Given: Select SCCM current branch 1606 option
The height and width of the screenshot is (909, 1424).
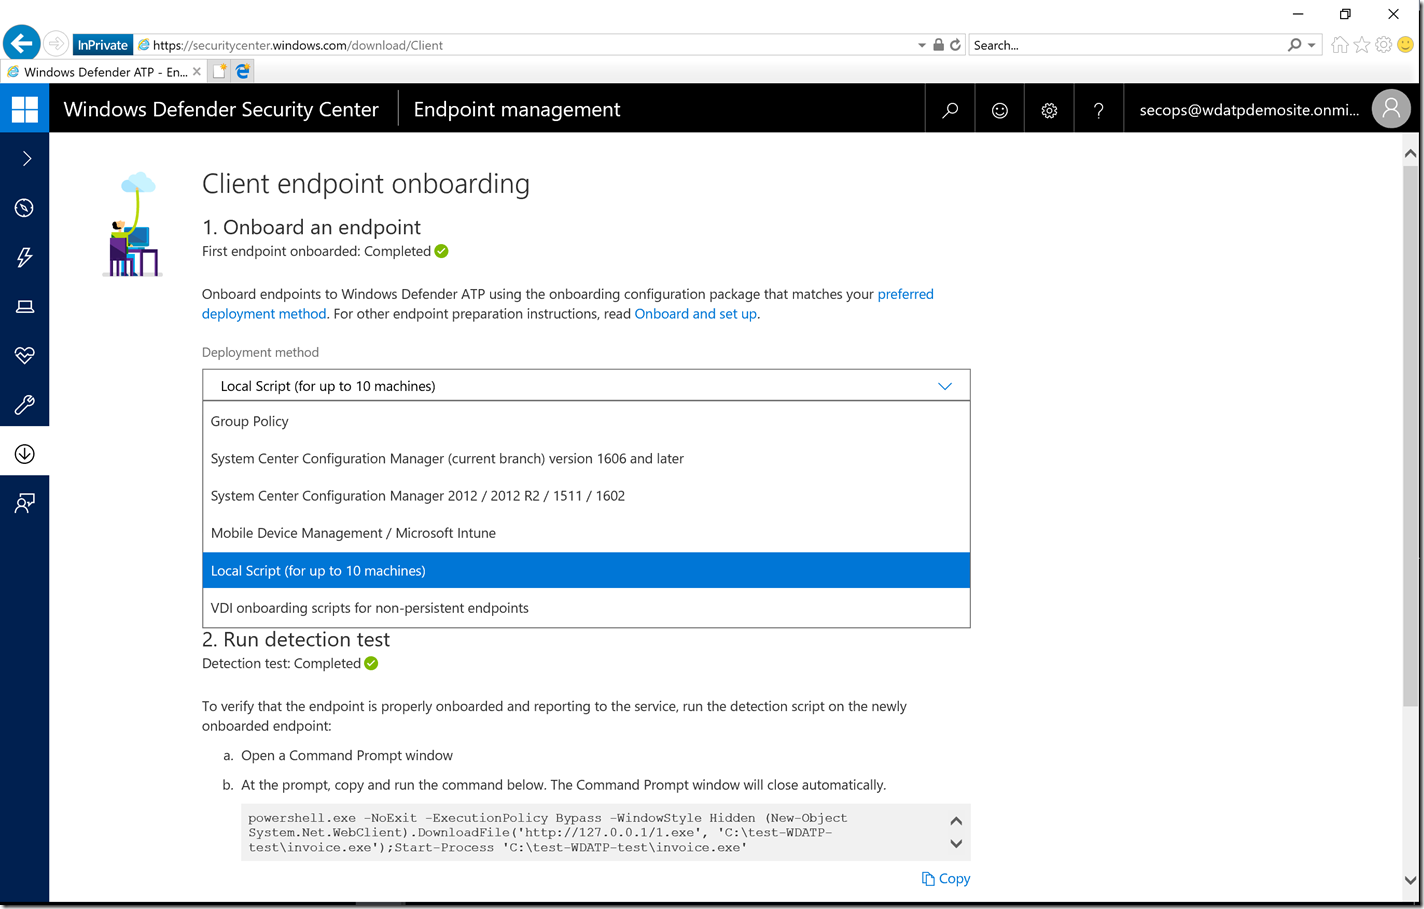Looking at the screenshot, I should coord(586,459).
